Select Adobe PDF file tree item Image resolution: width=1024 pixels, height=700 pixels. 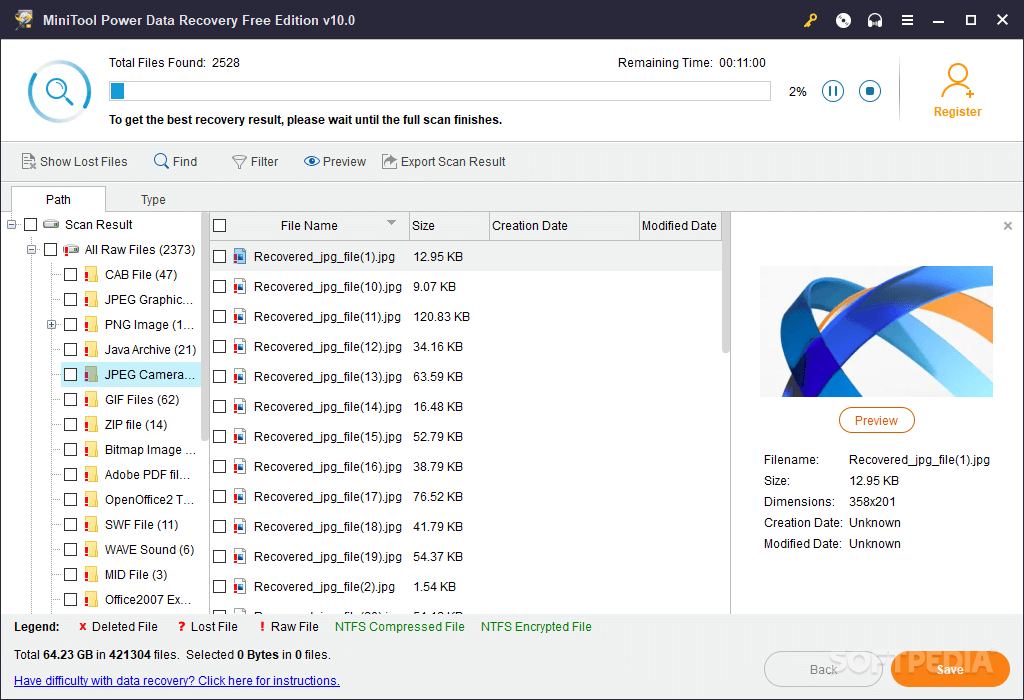click(147, 475)
